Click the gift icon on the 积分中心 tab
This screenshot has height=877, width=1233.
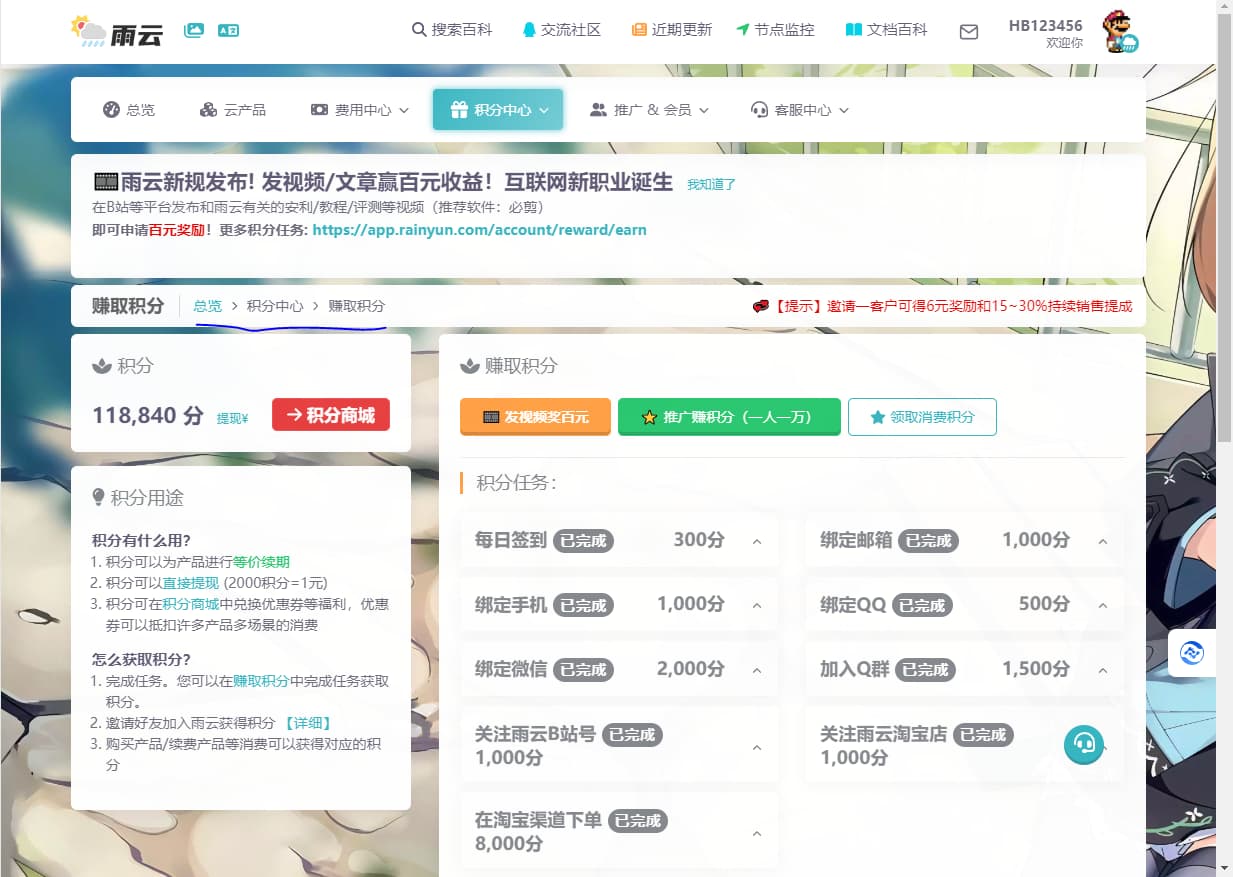pos(459,110)
